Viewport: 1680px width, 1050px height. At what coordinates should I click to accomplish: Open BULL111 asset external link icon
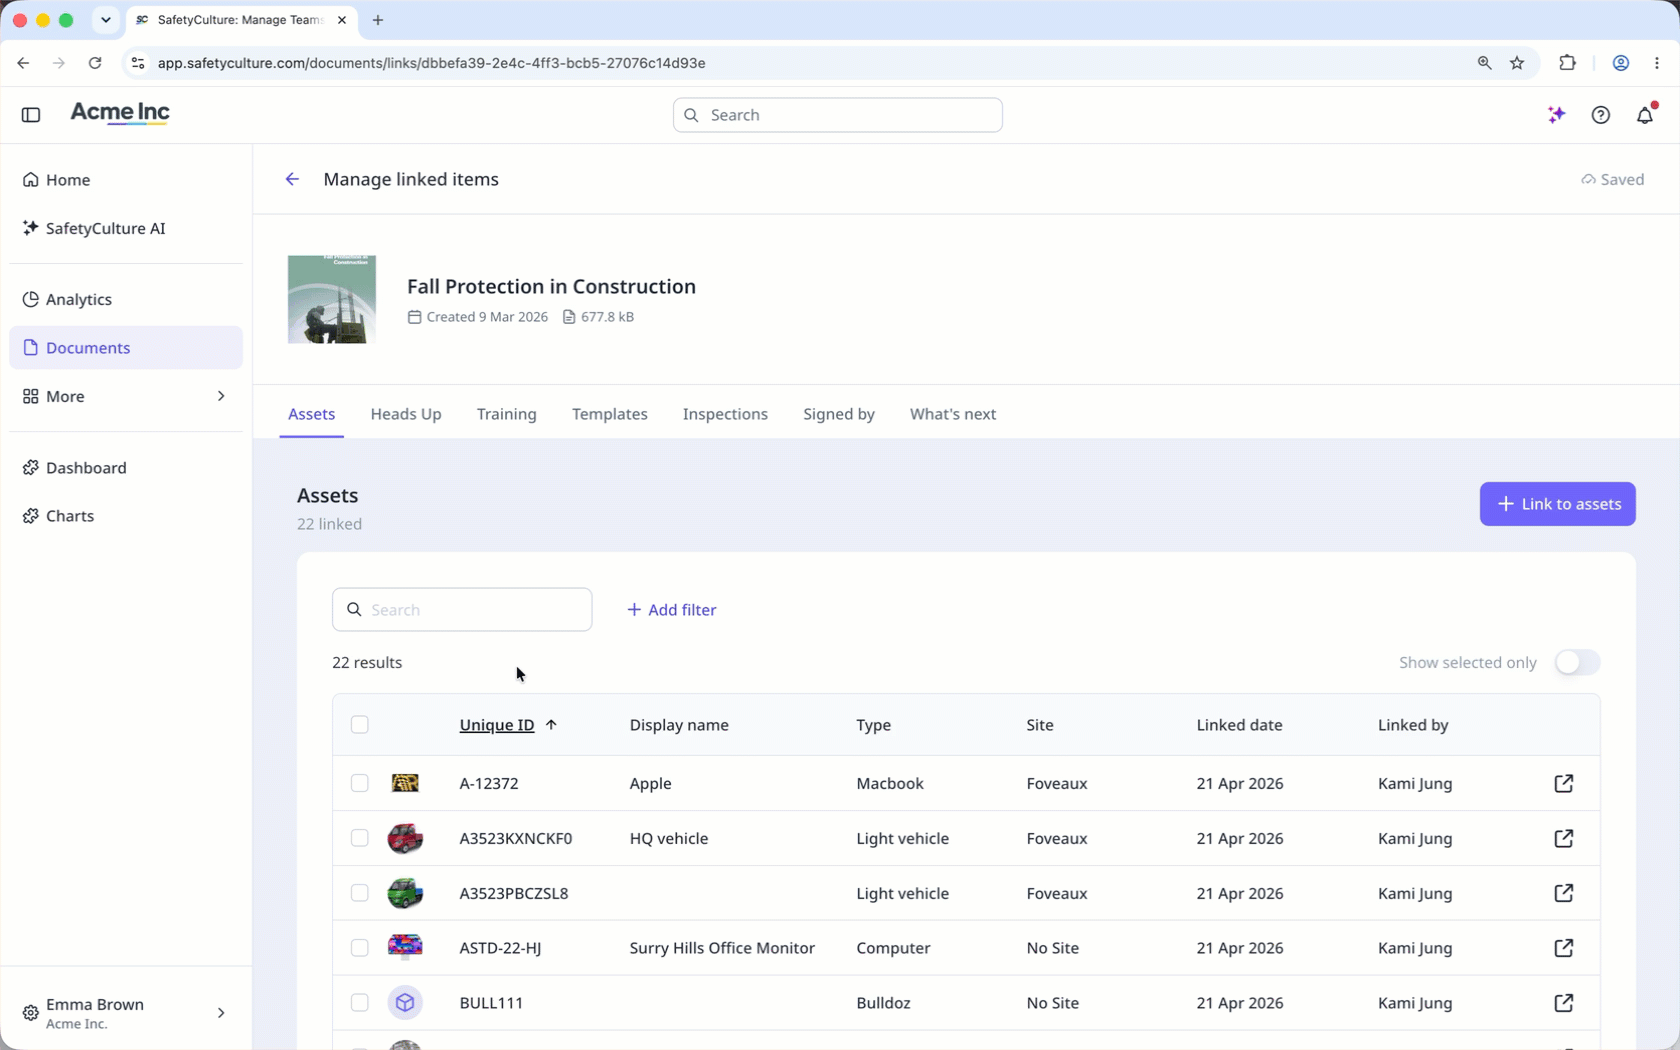pyautogui.click(x=1564, y=1003)
